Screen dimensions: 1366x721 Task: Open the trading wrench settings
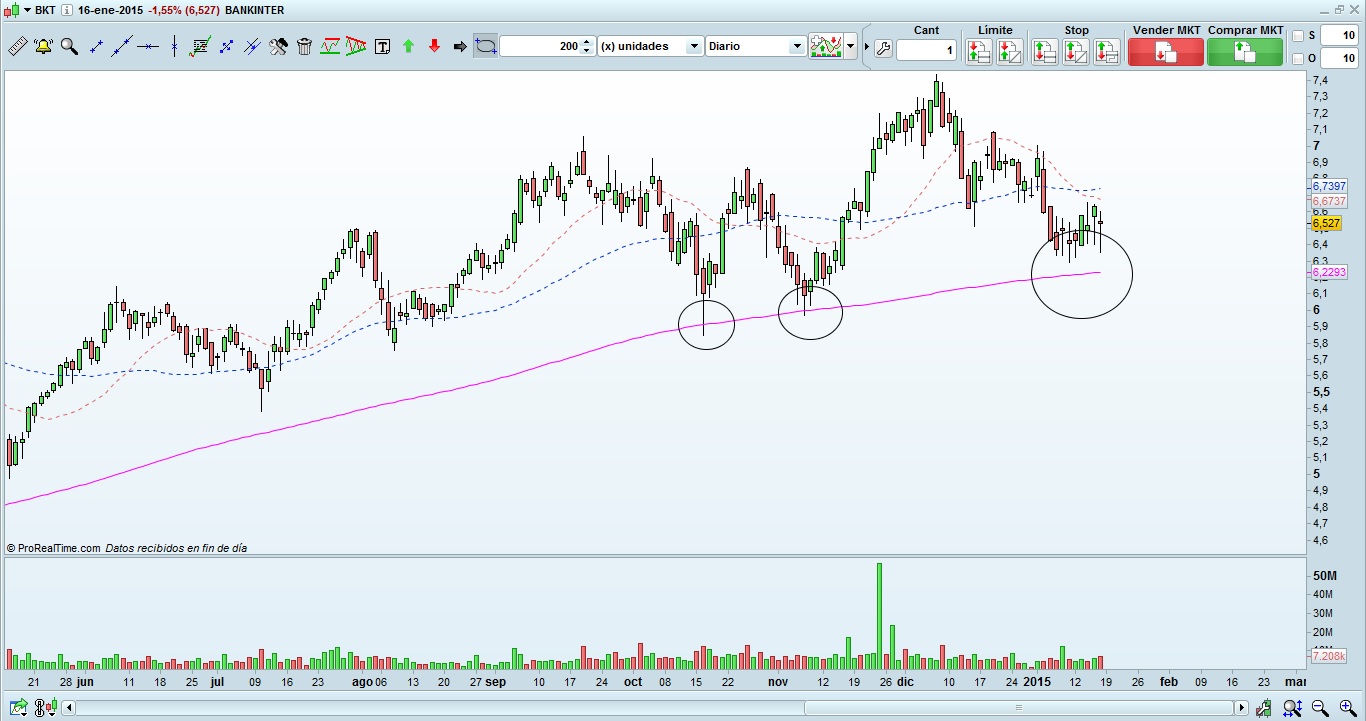882,47
